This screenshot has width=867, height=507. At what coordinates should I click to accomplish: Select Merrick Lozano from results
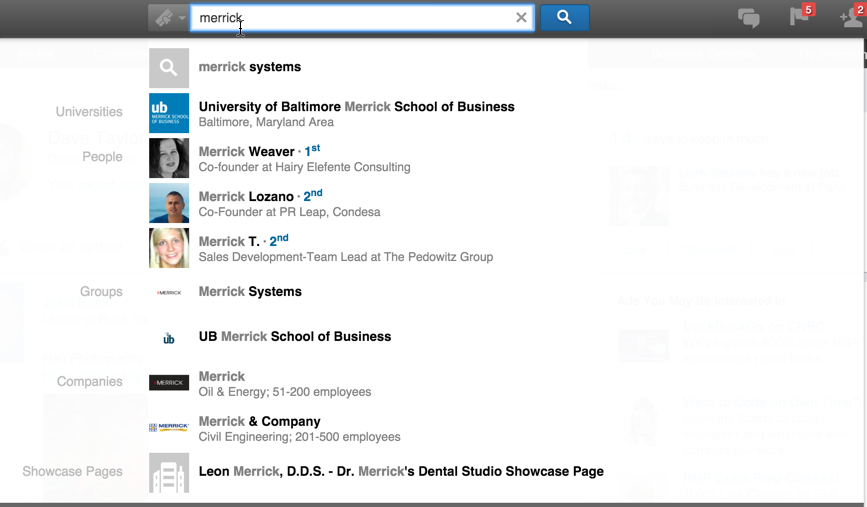[246, 196]
